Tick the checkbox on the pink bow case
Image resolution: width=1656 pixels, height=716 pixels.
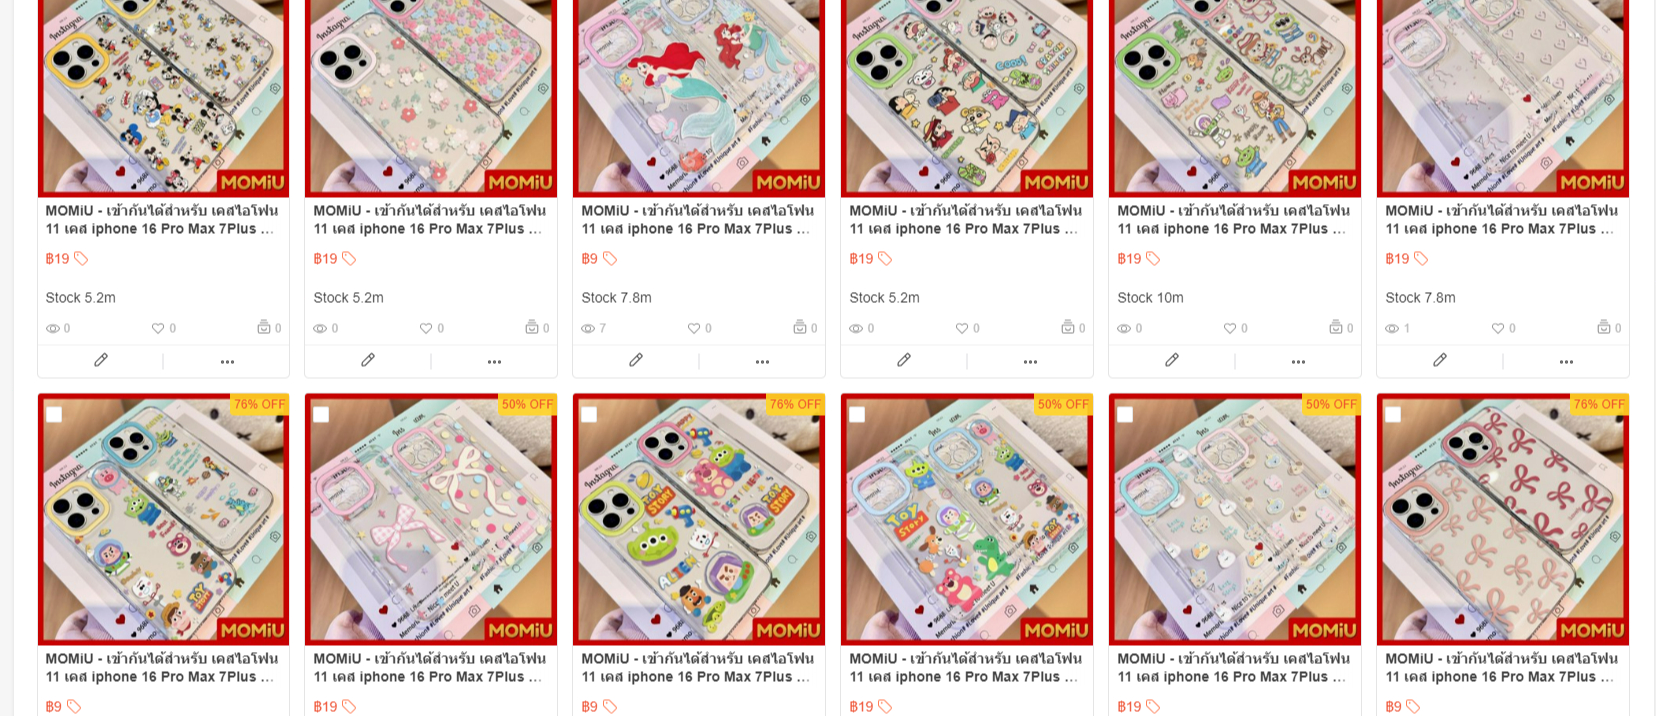click(x=321, y=414)
